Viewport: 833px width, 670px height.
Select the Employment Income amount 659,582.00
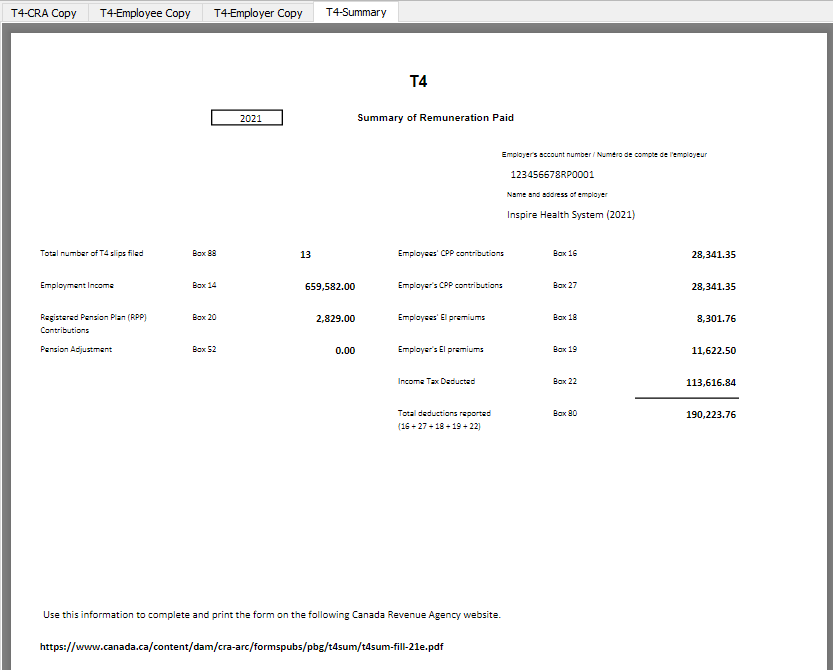tap(330, 286)
